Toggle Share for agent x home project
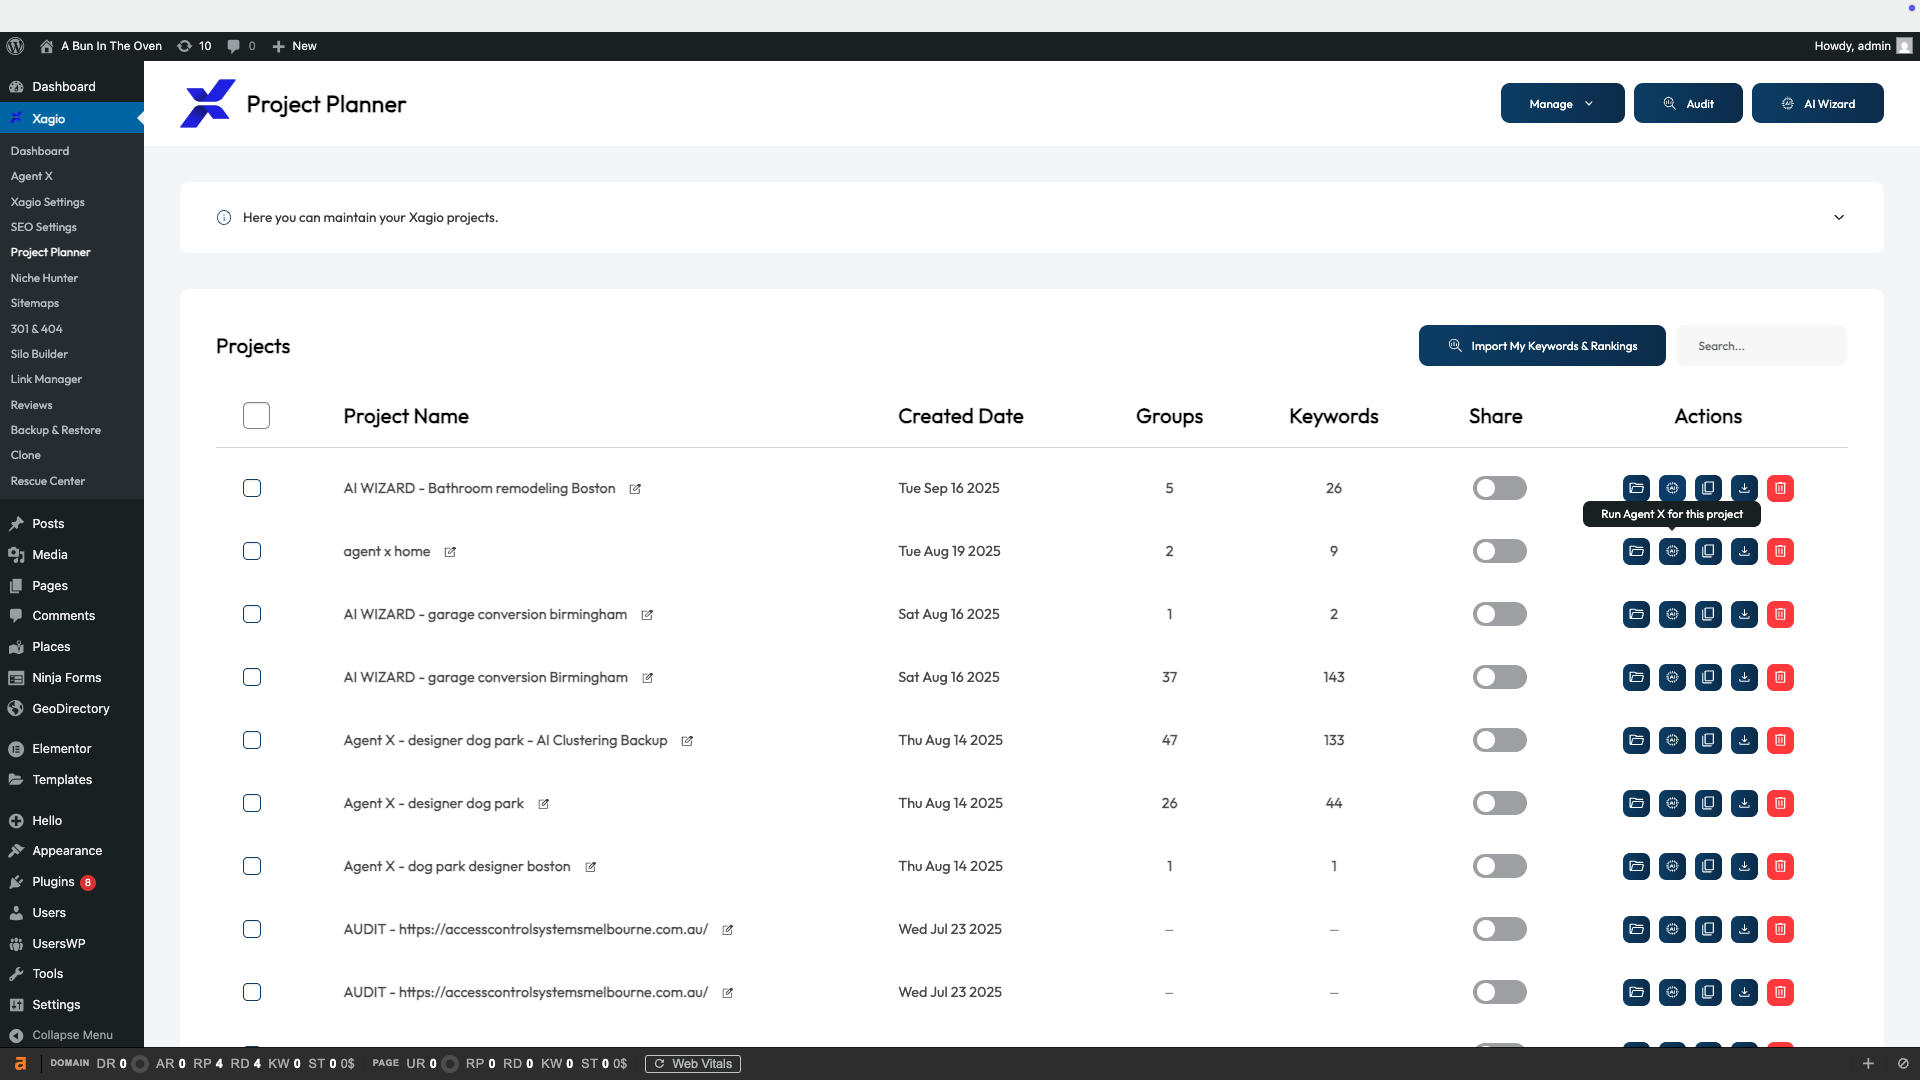The height and width of the screenshot is (1080, 1920). click(x=1499, y=551)
